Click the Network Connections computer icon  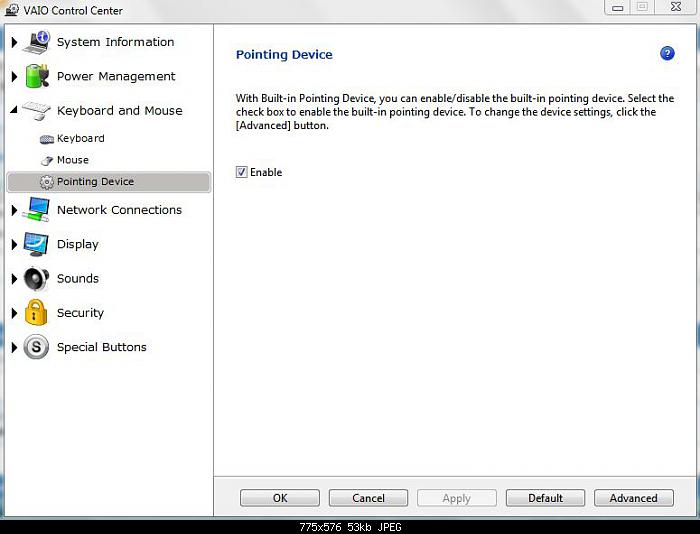tap(37, 209)
